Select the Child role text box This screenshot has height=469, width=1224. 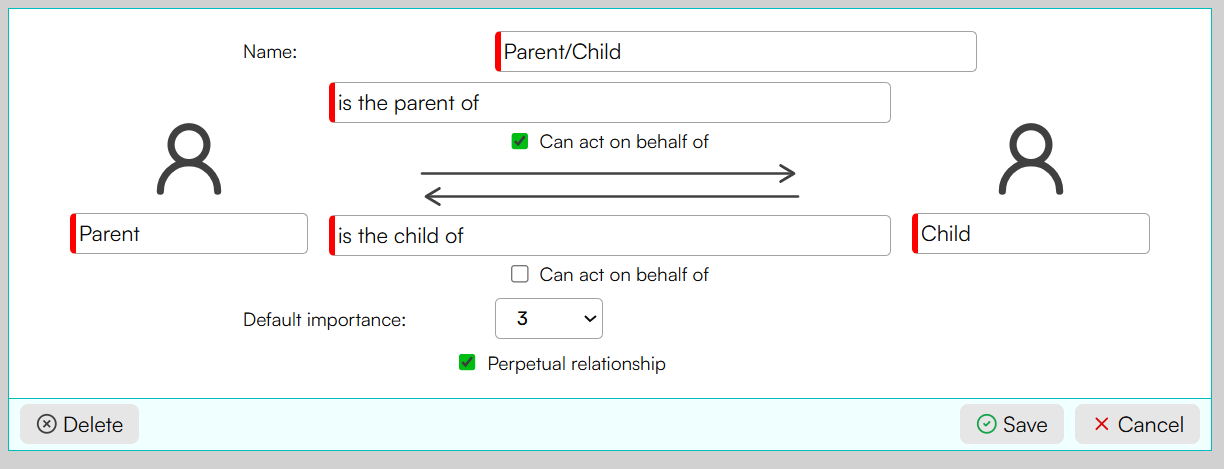coord(1031,233)
